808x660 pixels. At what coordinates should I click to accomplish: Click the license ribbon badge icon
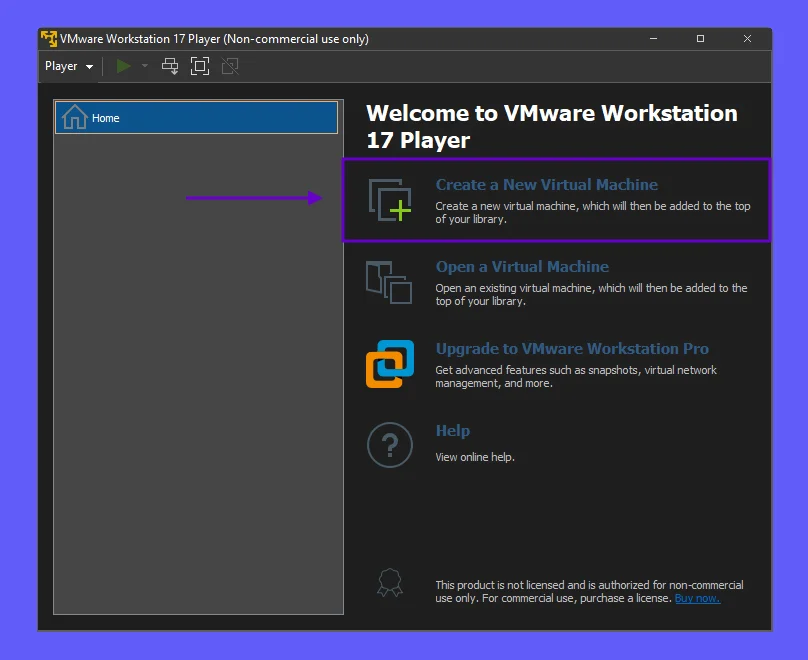click(389, 582)
